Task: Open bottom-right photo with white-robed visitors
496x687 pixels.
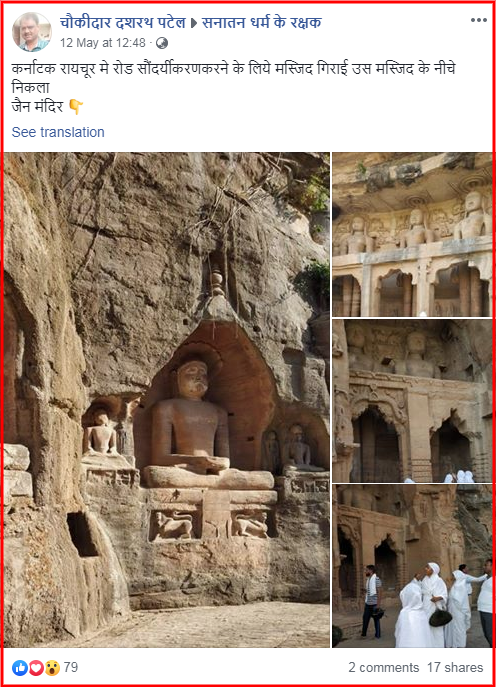Action: (x=412, y=566)
